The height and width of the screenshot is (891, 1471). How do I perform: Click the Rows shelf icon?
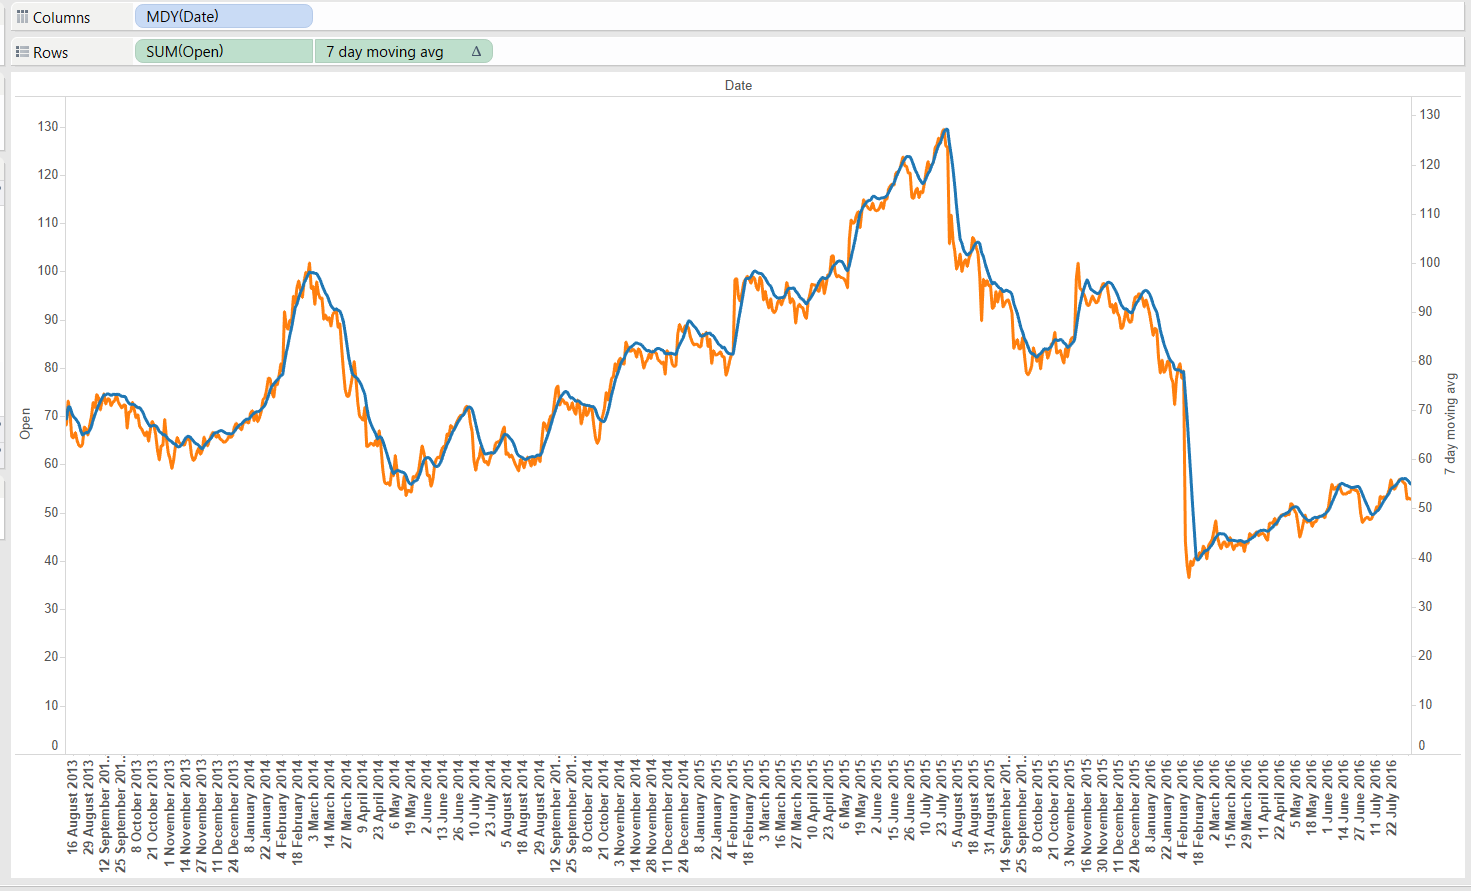pyautogui.click(x=22, y=52)
